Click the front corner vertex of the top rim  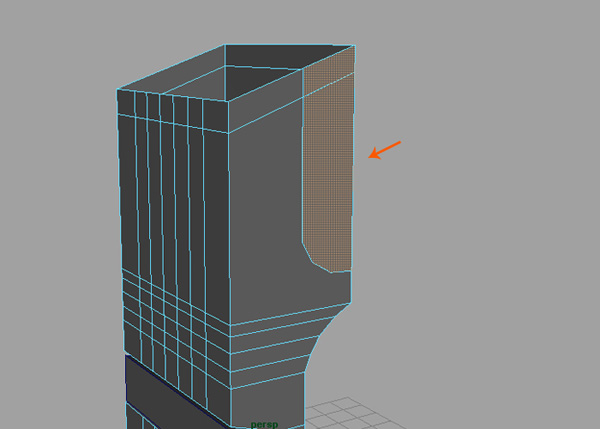230,101
